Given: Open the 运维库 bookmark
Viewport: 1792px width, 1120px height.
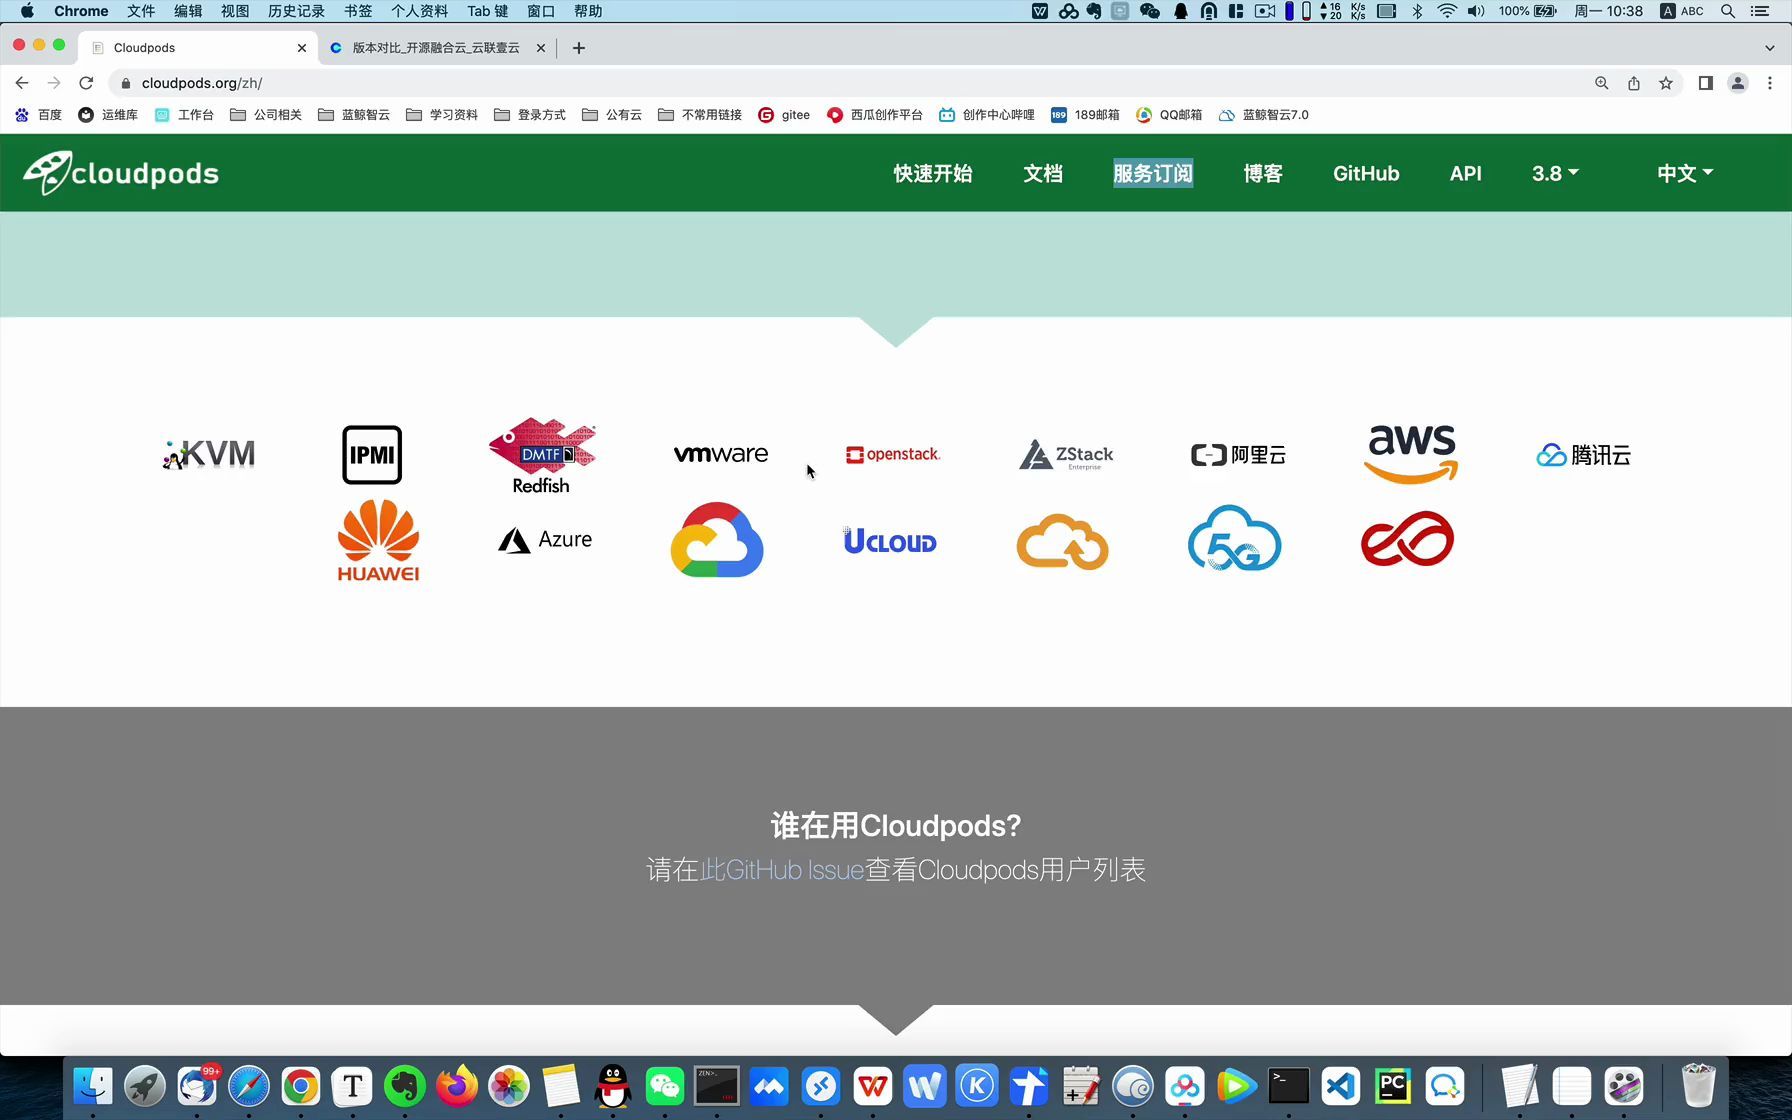Looking at the screenshot, I should [108, 115].
